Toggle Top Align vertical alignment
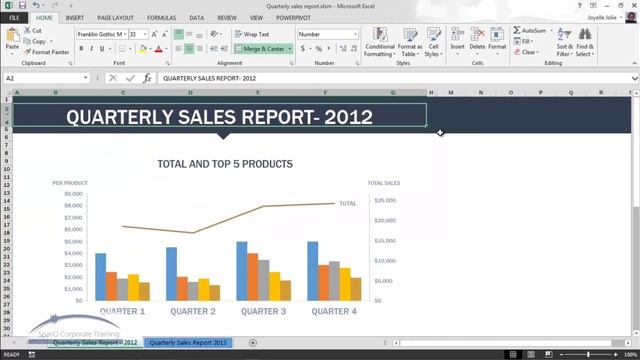 pos(179,34)
